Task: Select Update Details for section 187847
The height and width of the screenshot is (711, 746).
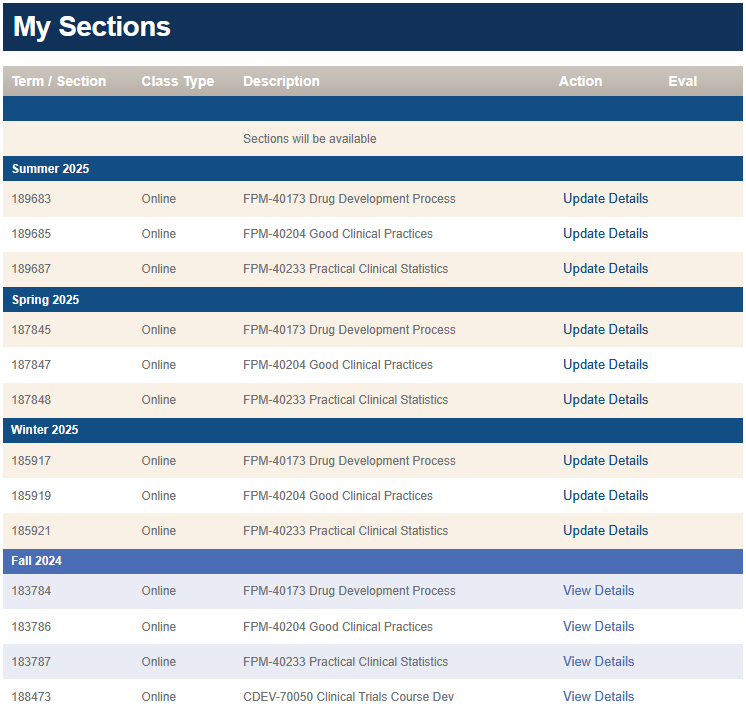Action: 605,365
